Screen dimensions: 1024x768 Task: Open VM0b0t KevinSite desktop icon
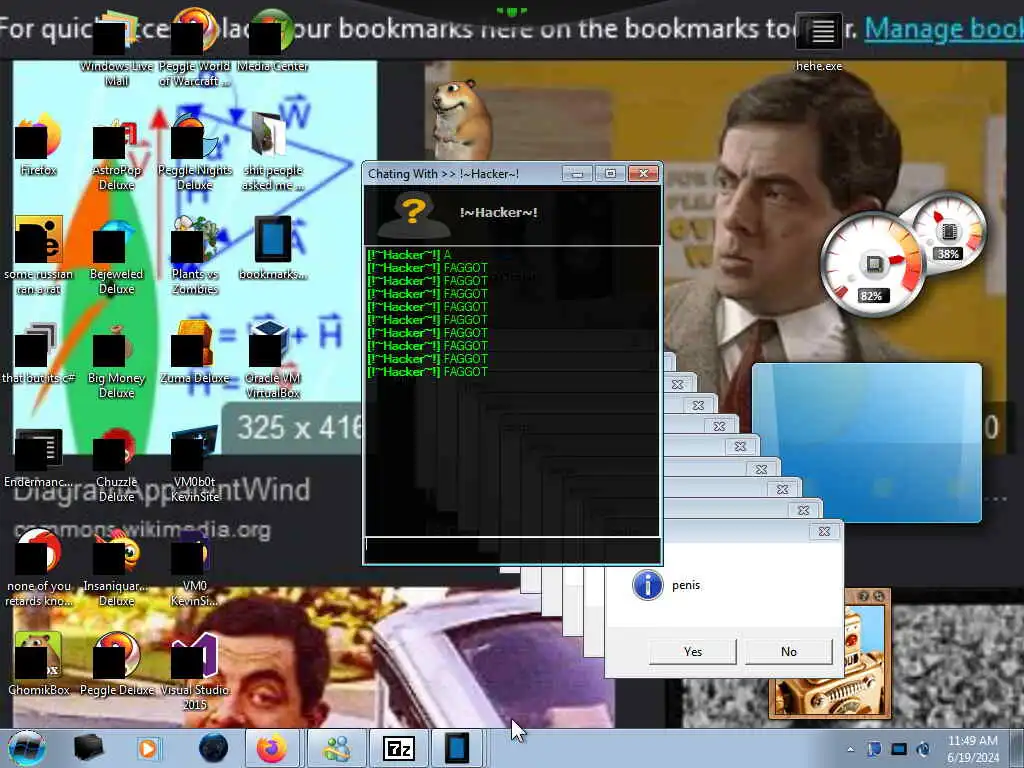click(x=195, y=465)
